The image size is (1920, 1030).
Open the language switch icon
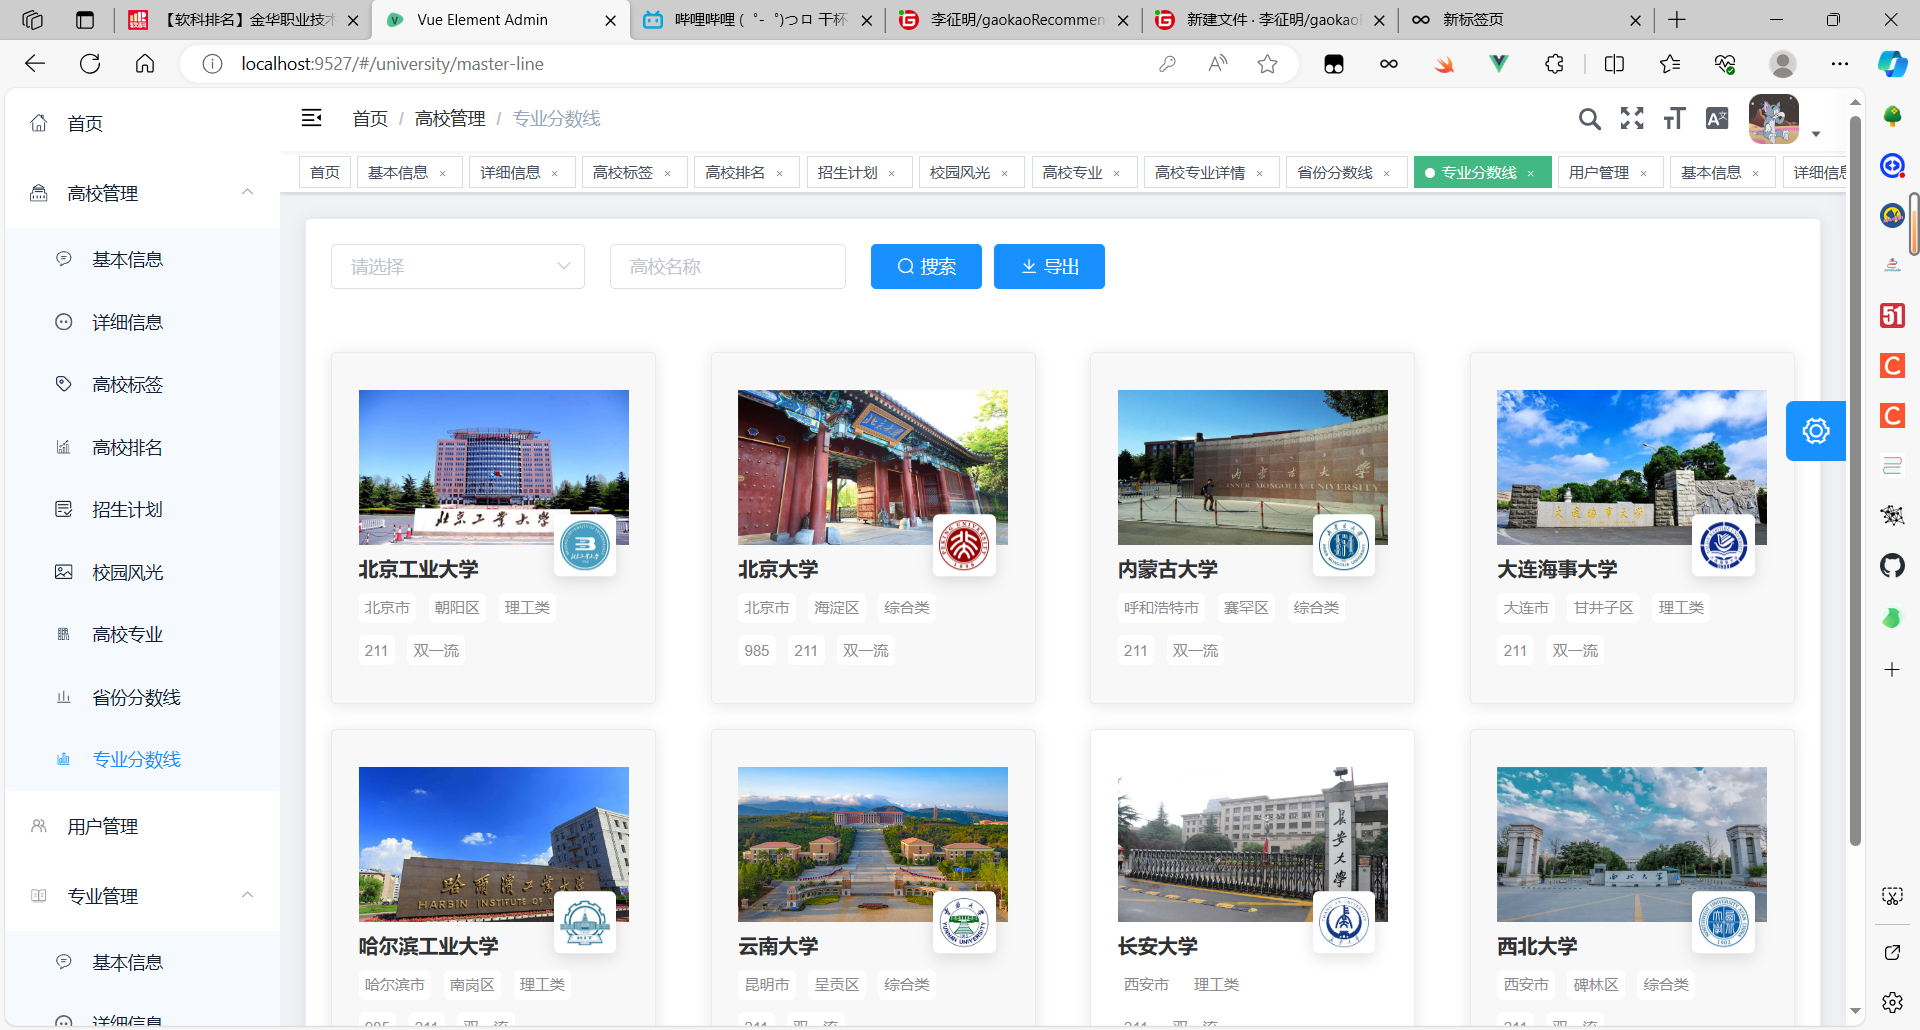tap(1717, 119)
